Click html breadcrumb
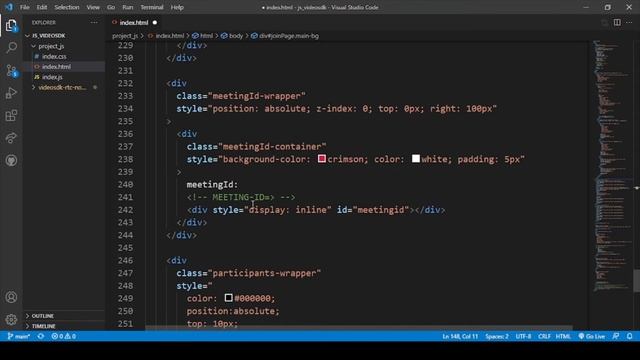The width and height of the screenshot is (640, 360). pos(206,36)
